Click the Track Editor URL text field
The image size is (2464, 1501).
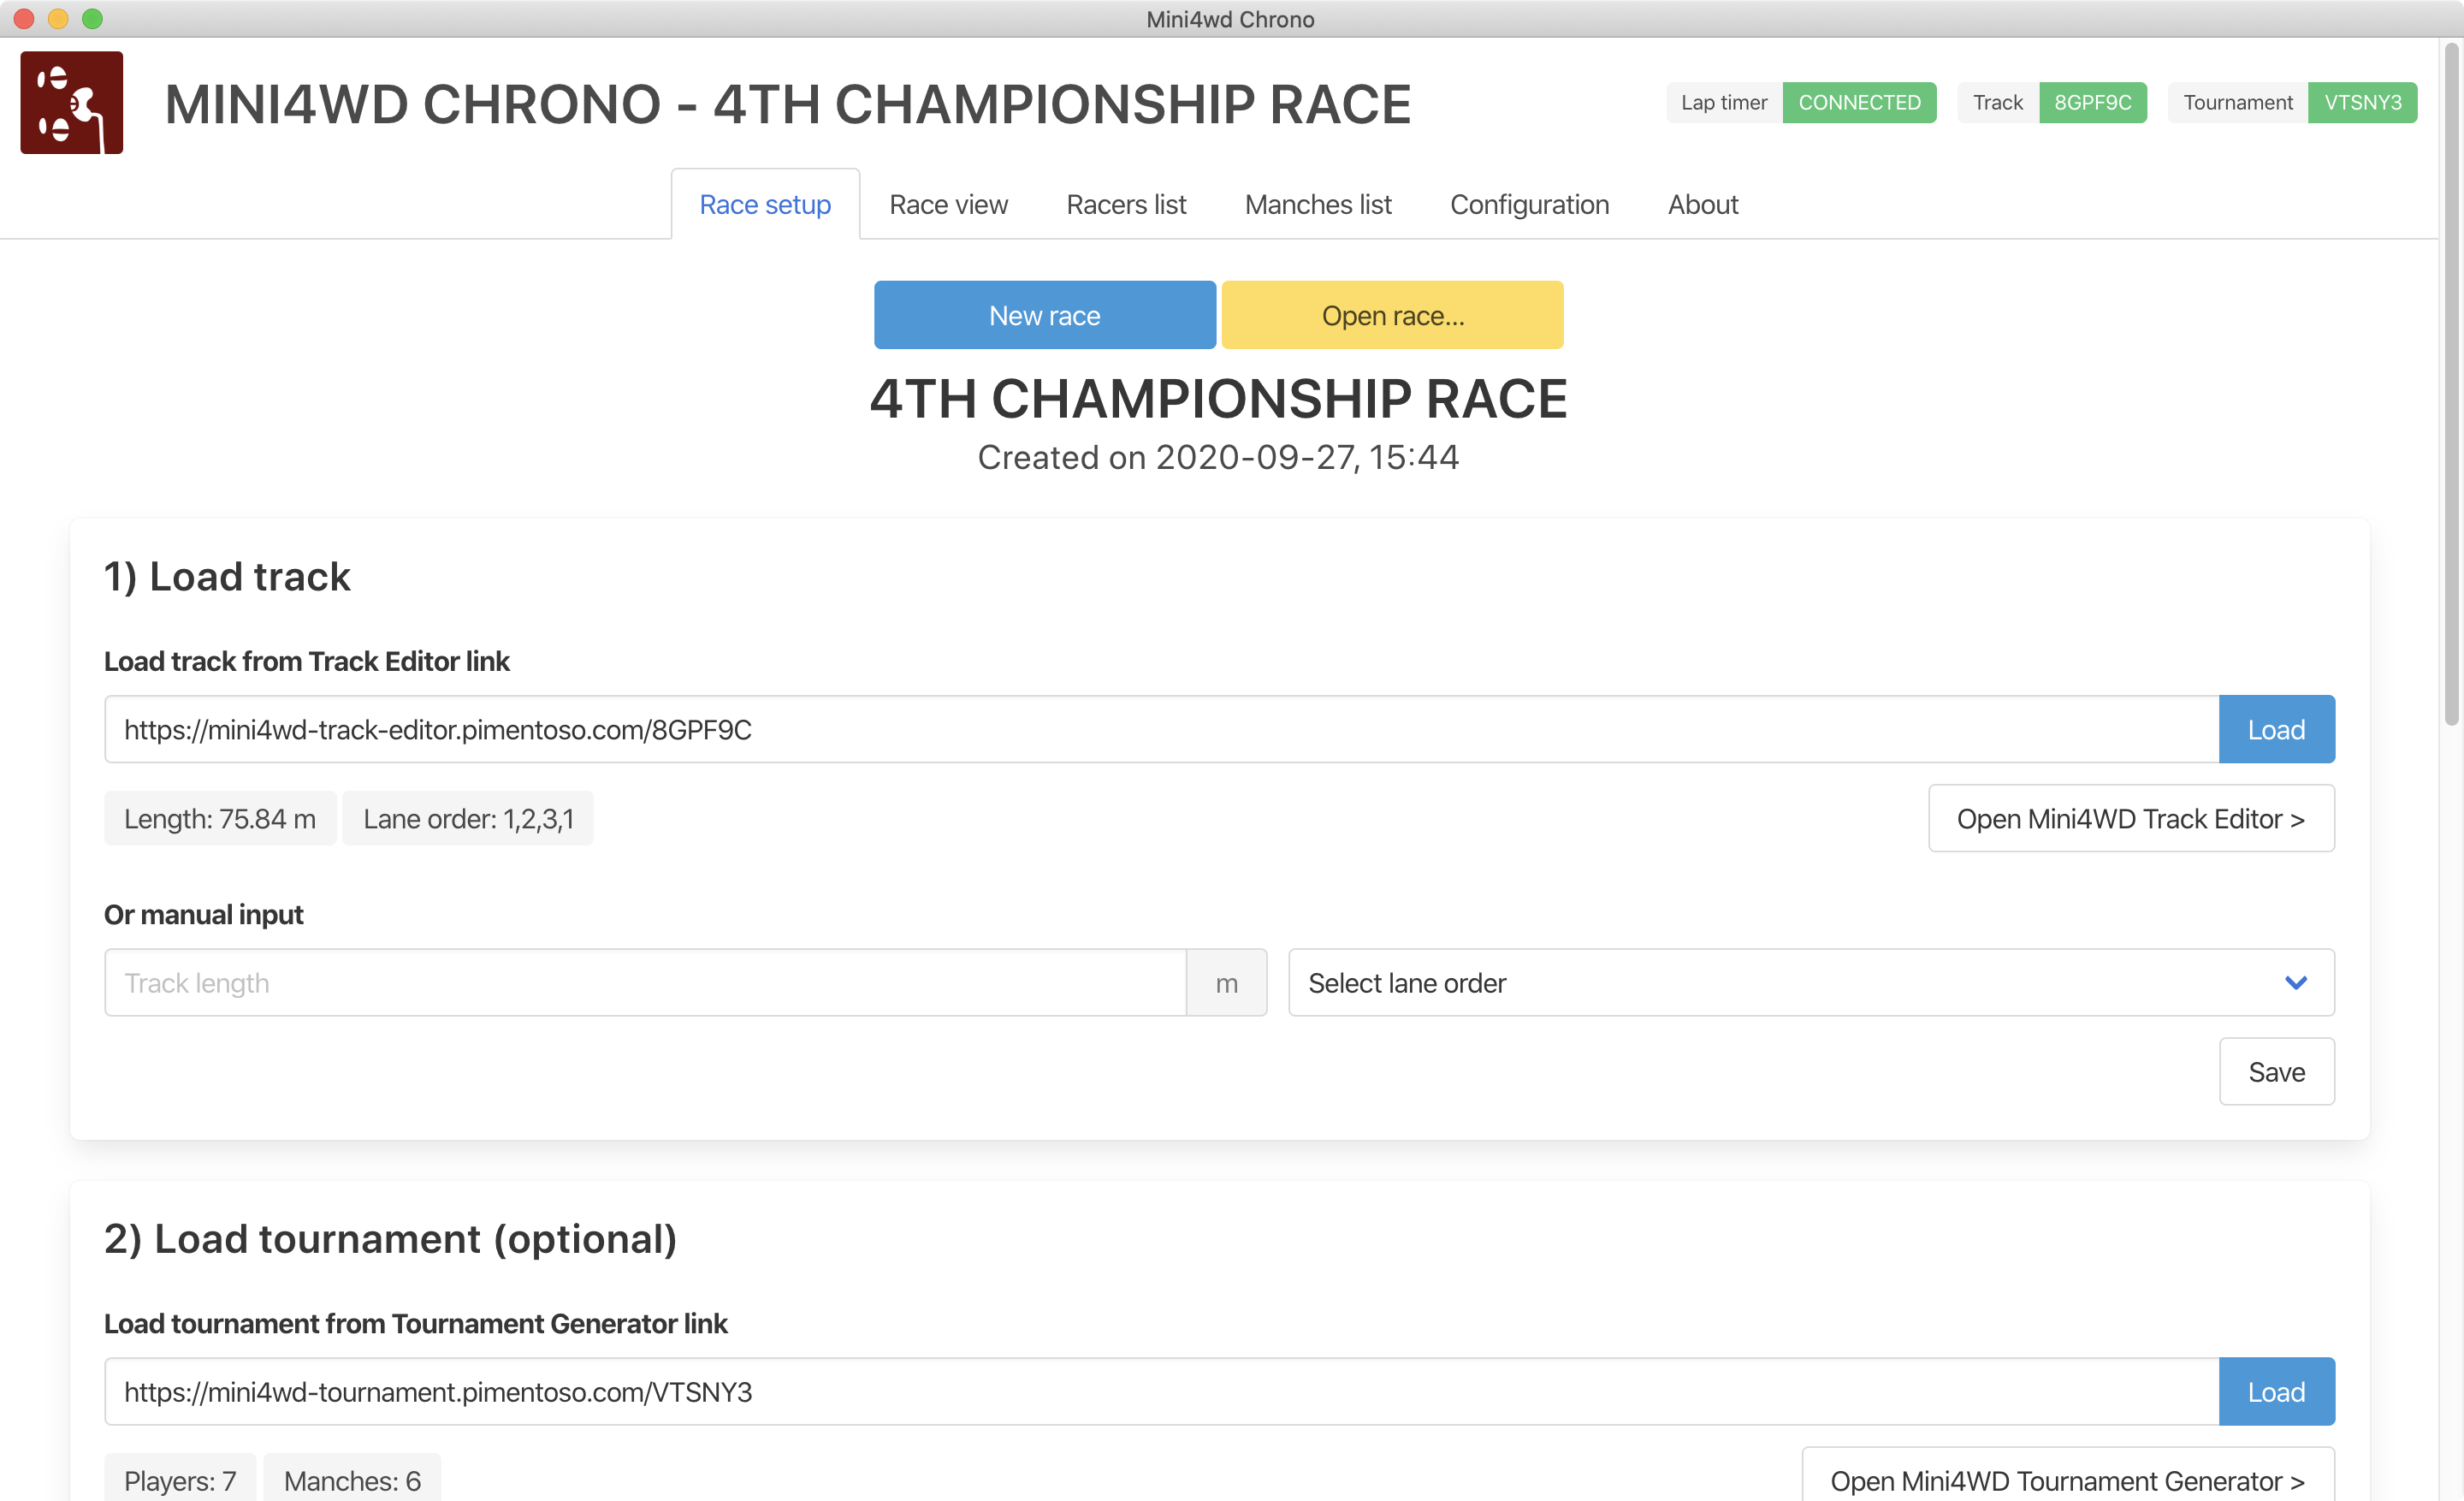coord(1160,730)
